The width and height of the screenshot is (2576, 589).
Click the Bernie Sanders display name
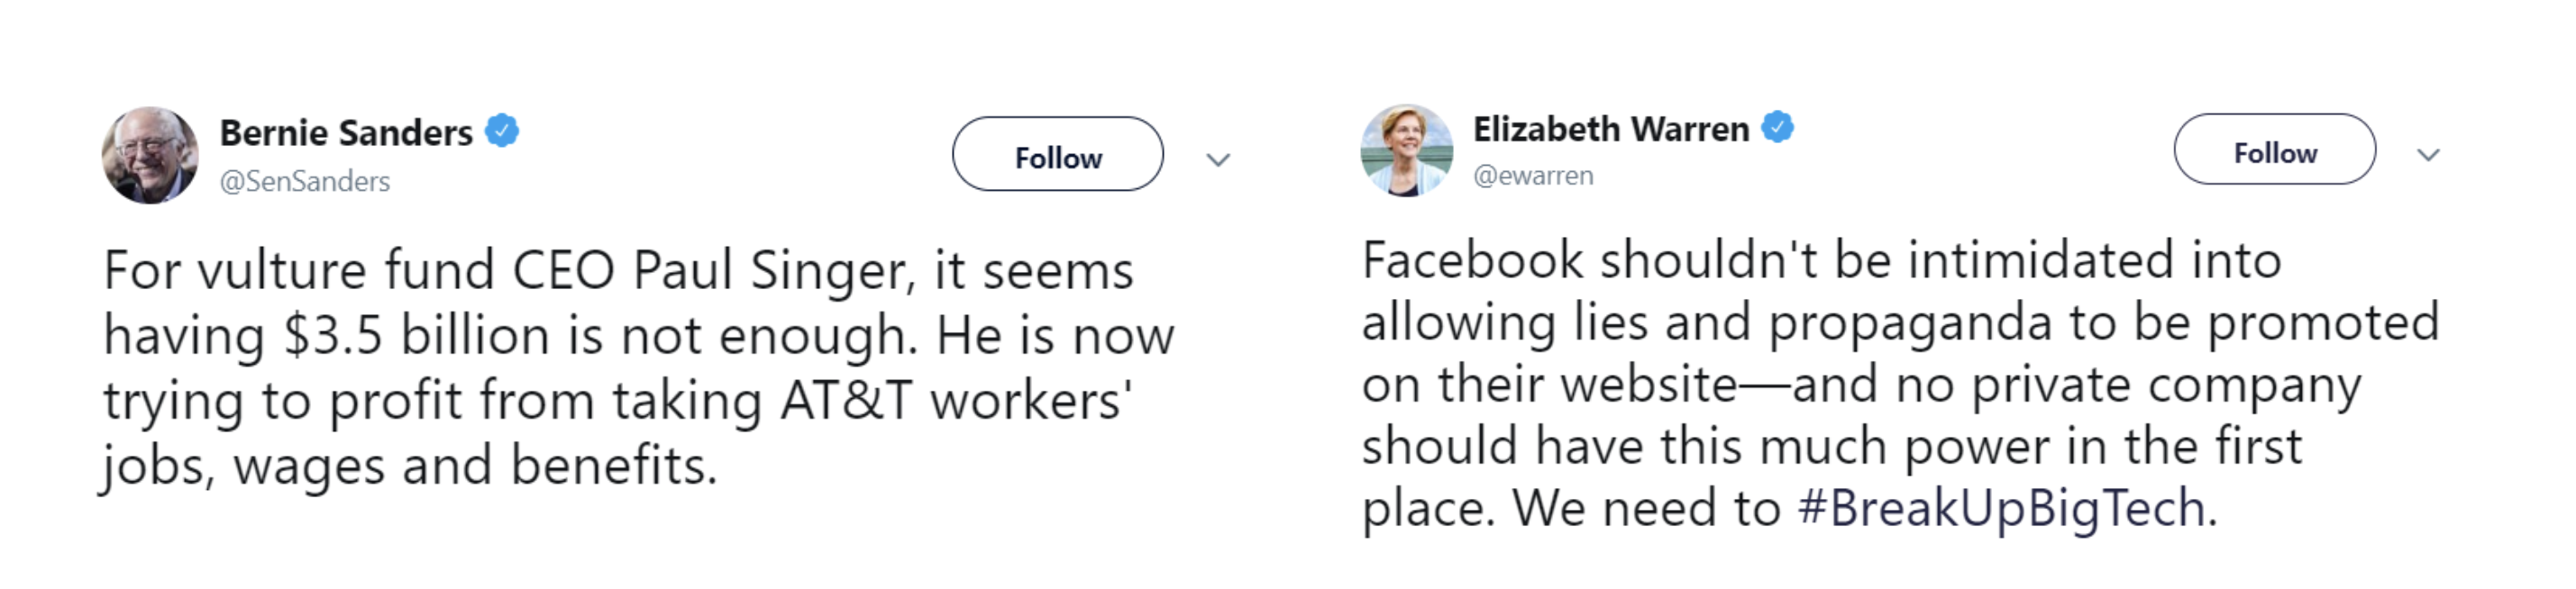click(346, 132)
